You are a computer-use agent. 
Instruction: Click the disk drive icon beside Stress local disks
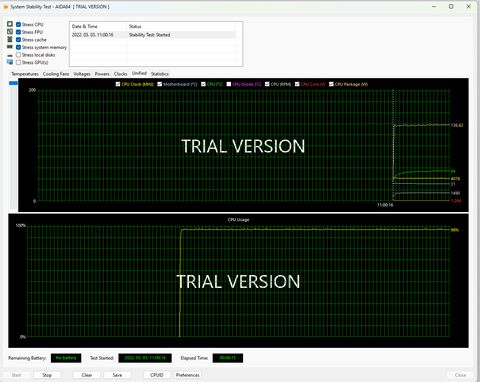click(10, 55)
